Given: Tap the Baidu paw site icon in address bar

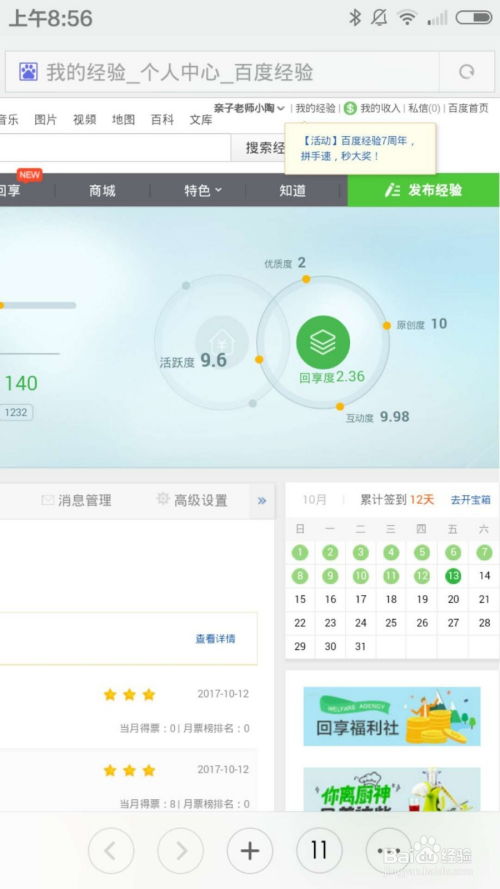Looking at the screenshot, I should coord(28,72).
